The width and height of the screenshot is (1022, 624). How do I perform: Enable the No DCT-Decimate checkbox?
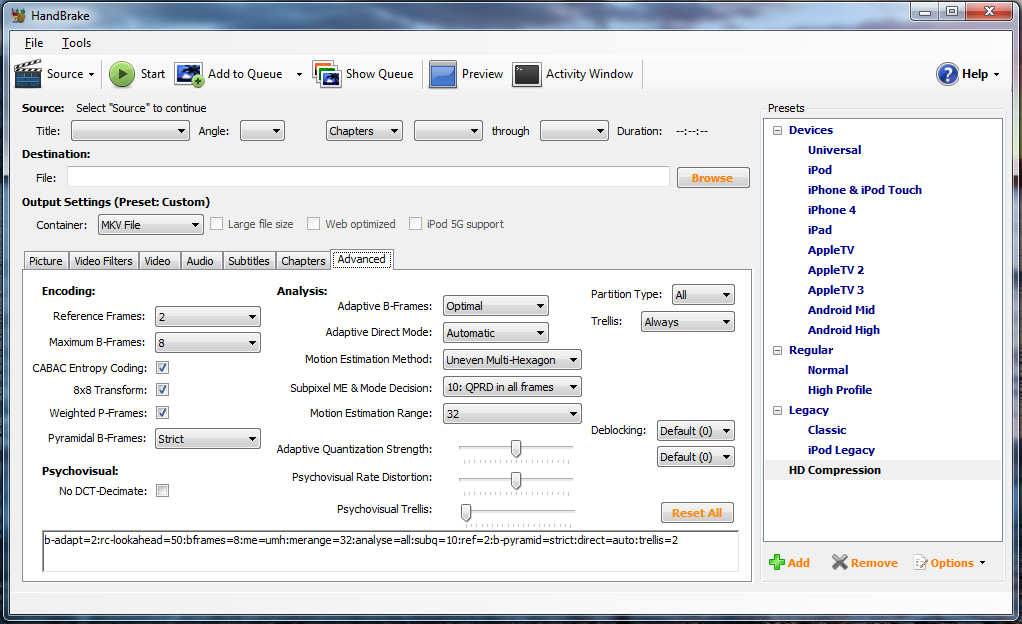pos(162,491)
